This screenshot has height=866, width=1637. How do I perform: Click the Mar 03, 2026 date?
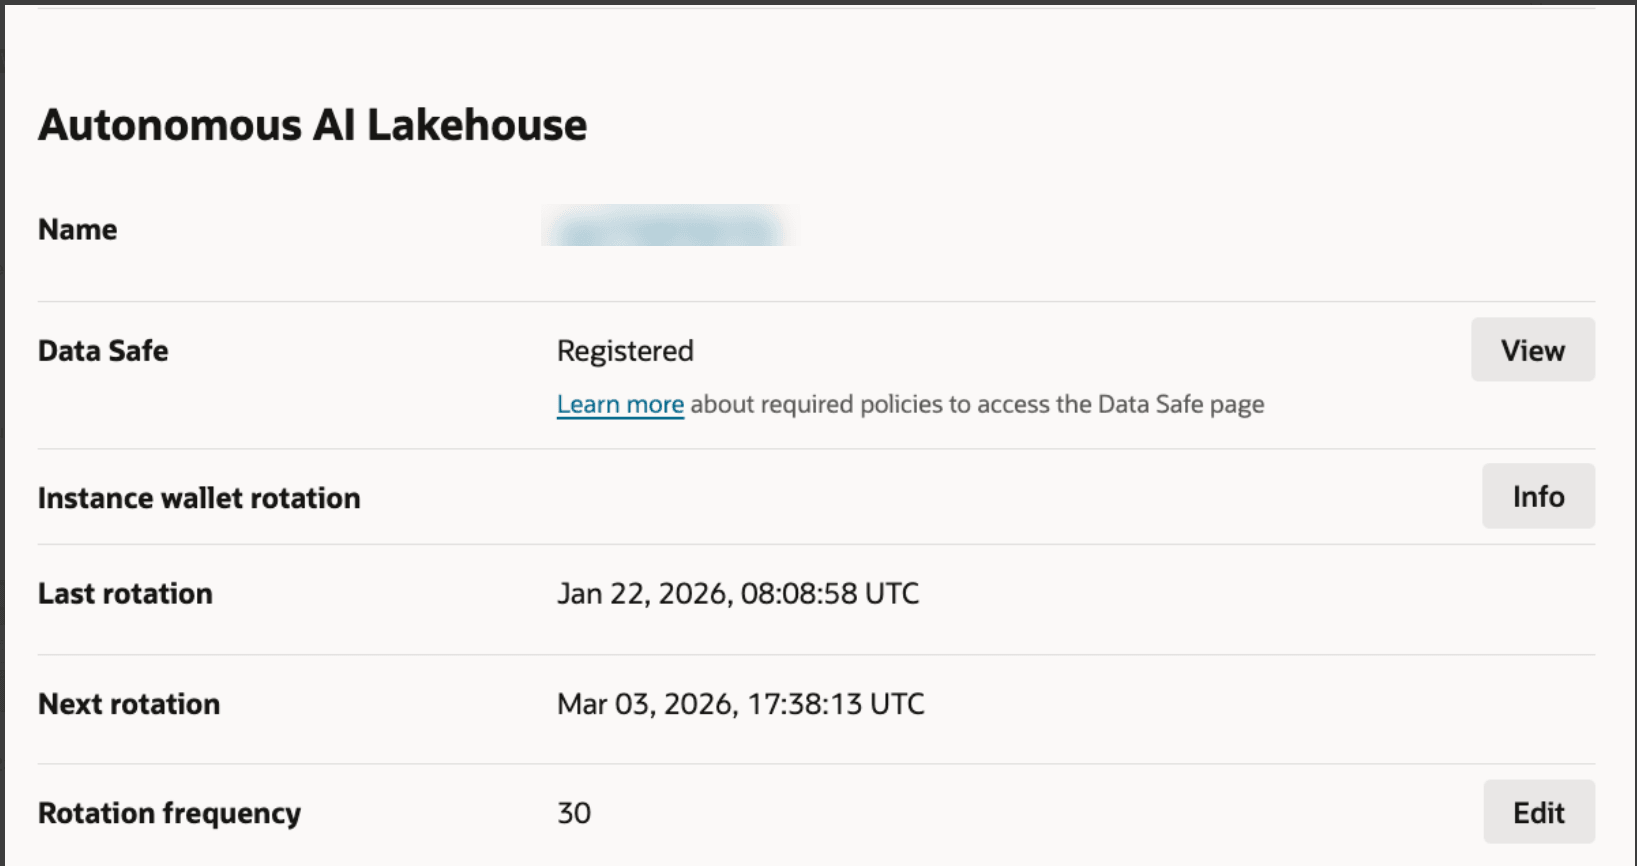click(x=647, y=704)
